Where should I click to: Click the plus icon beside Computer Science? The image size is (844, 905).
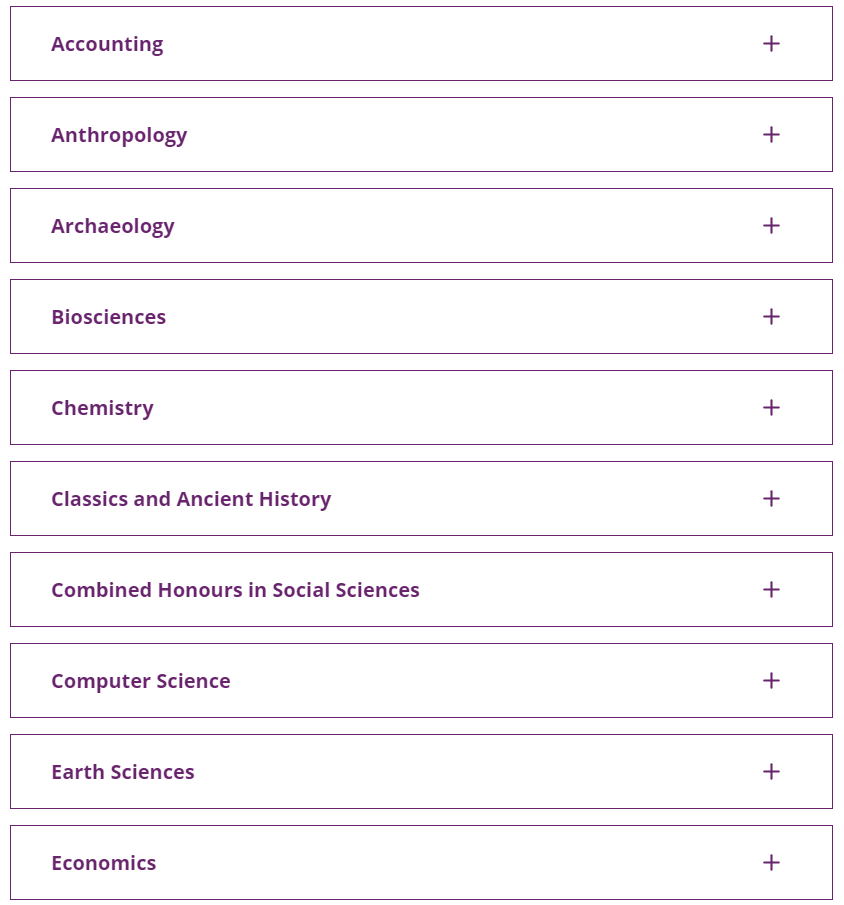coord(771,680)
